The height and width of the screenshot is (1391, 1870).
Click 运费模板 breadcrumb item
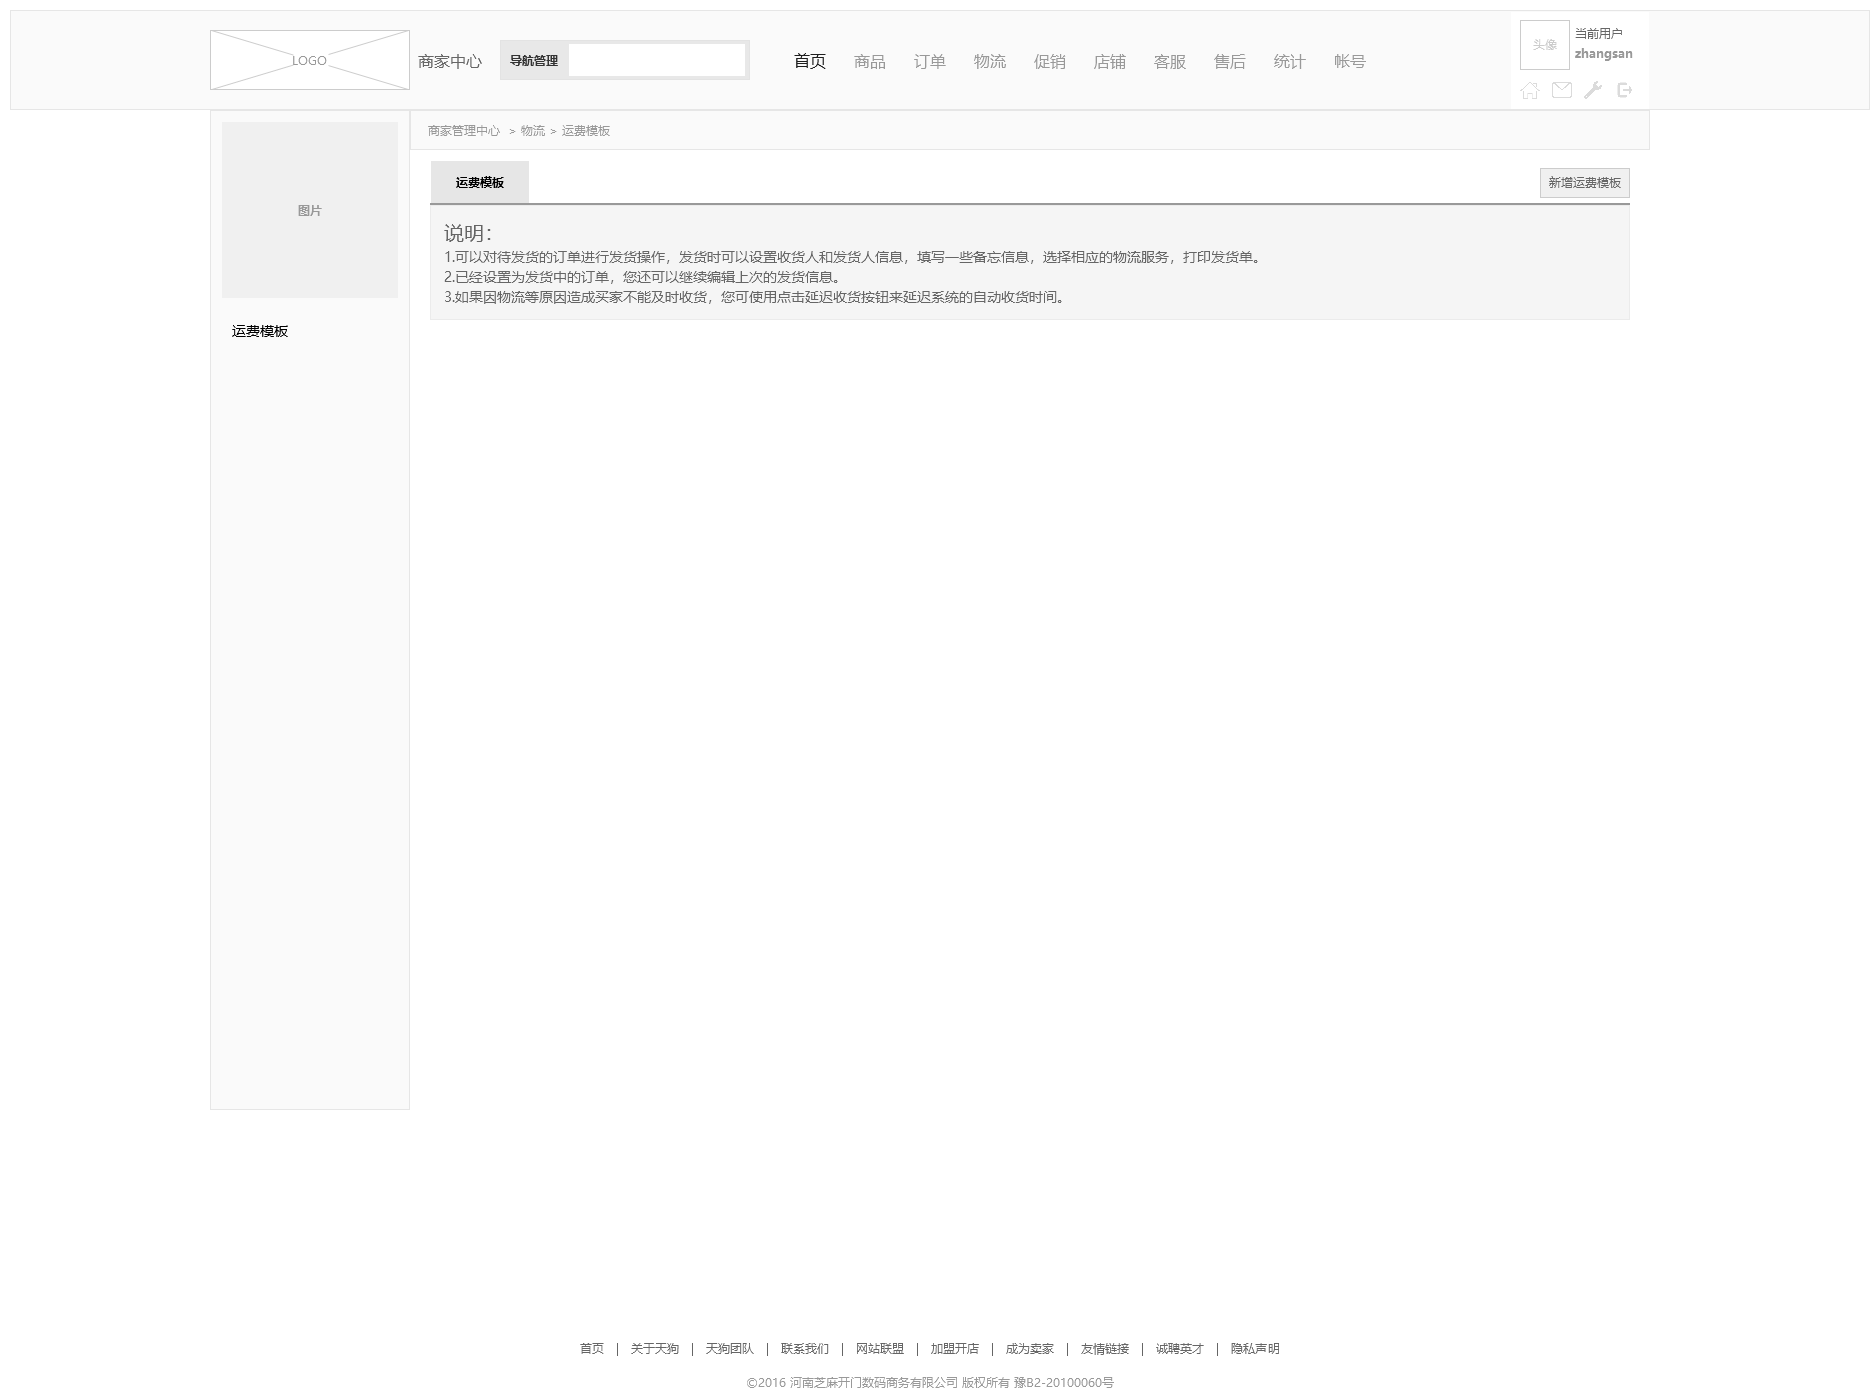[x=586, y=131]
